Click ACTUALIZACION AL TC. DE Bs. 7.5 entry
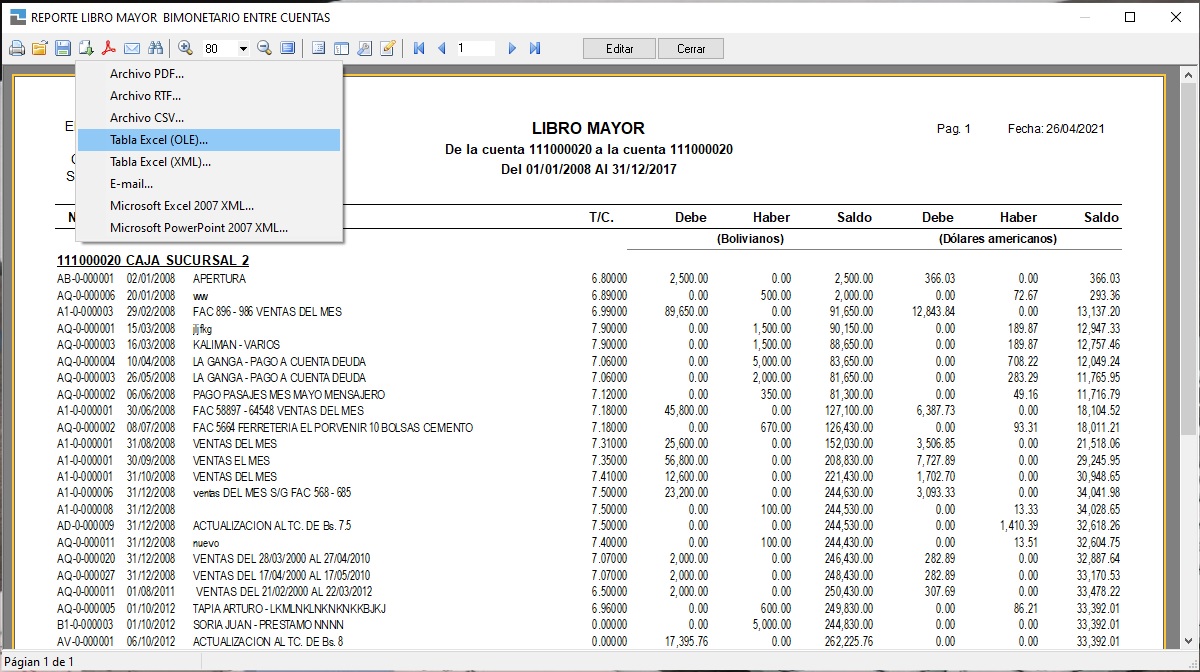 271,526
